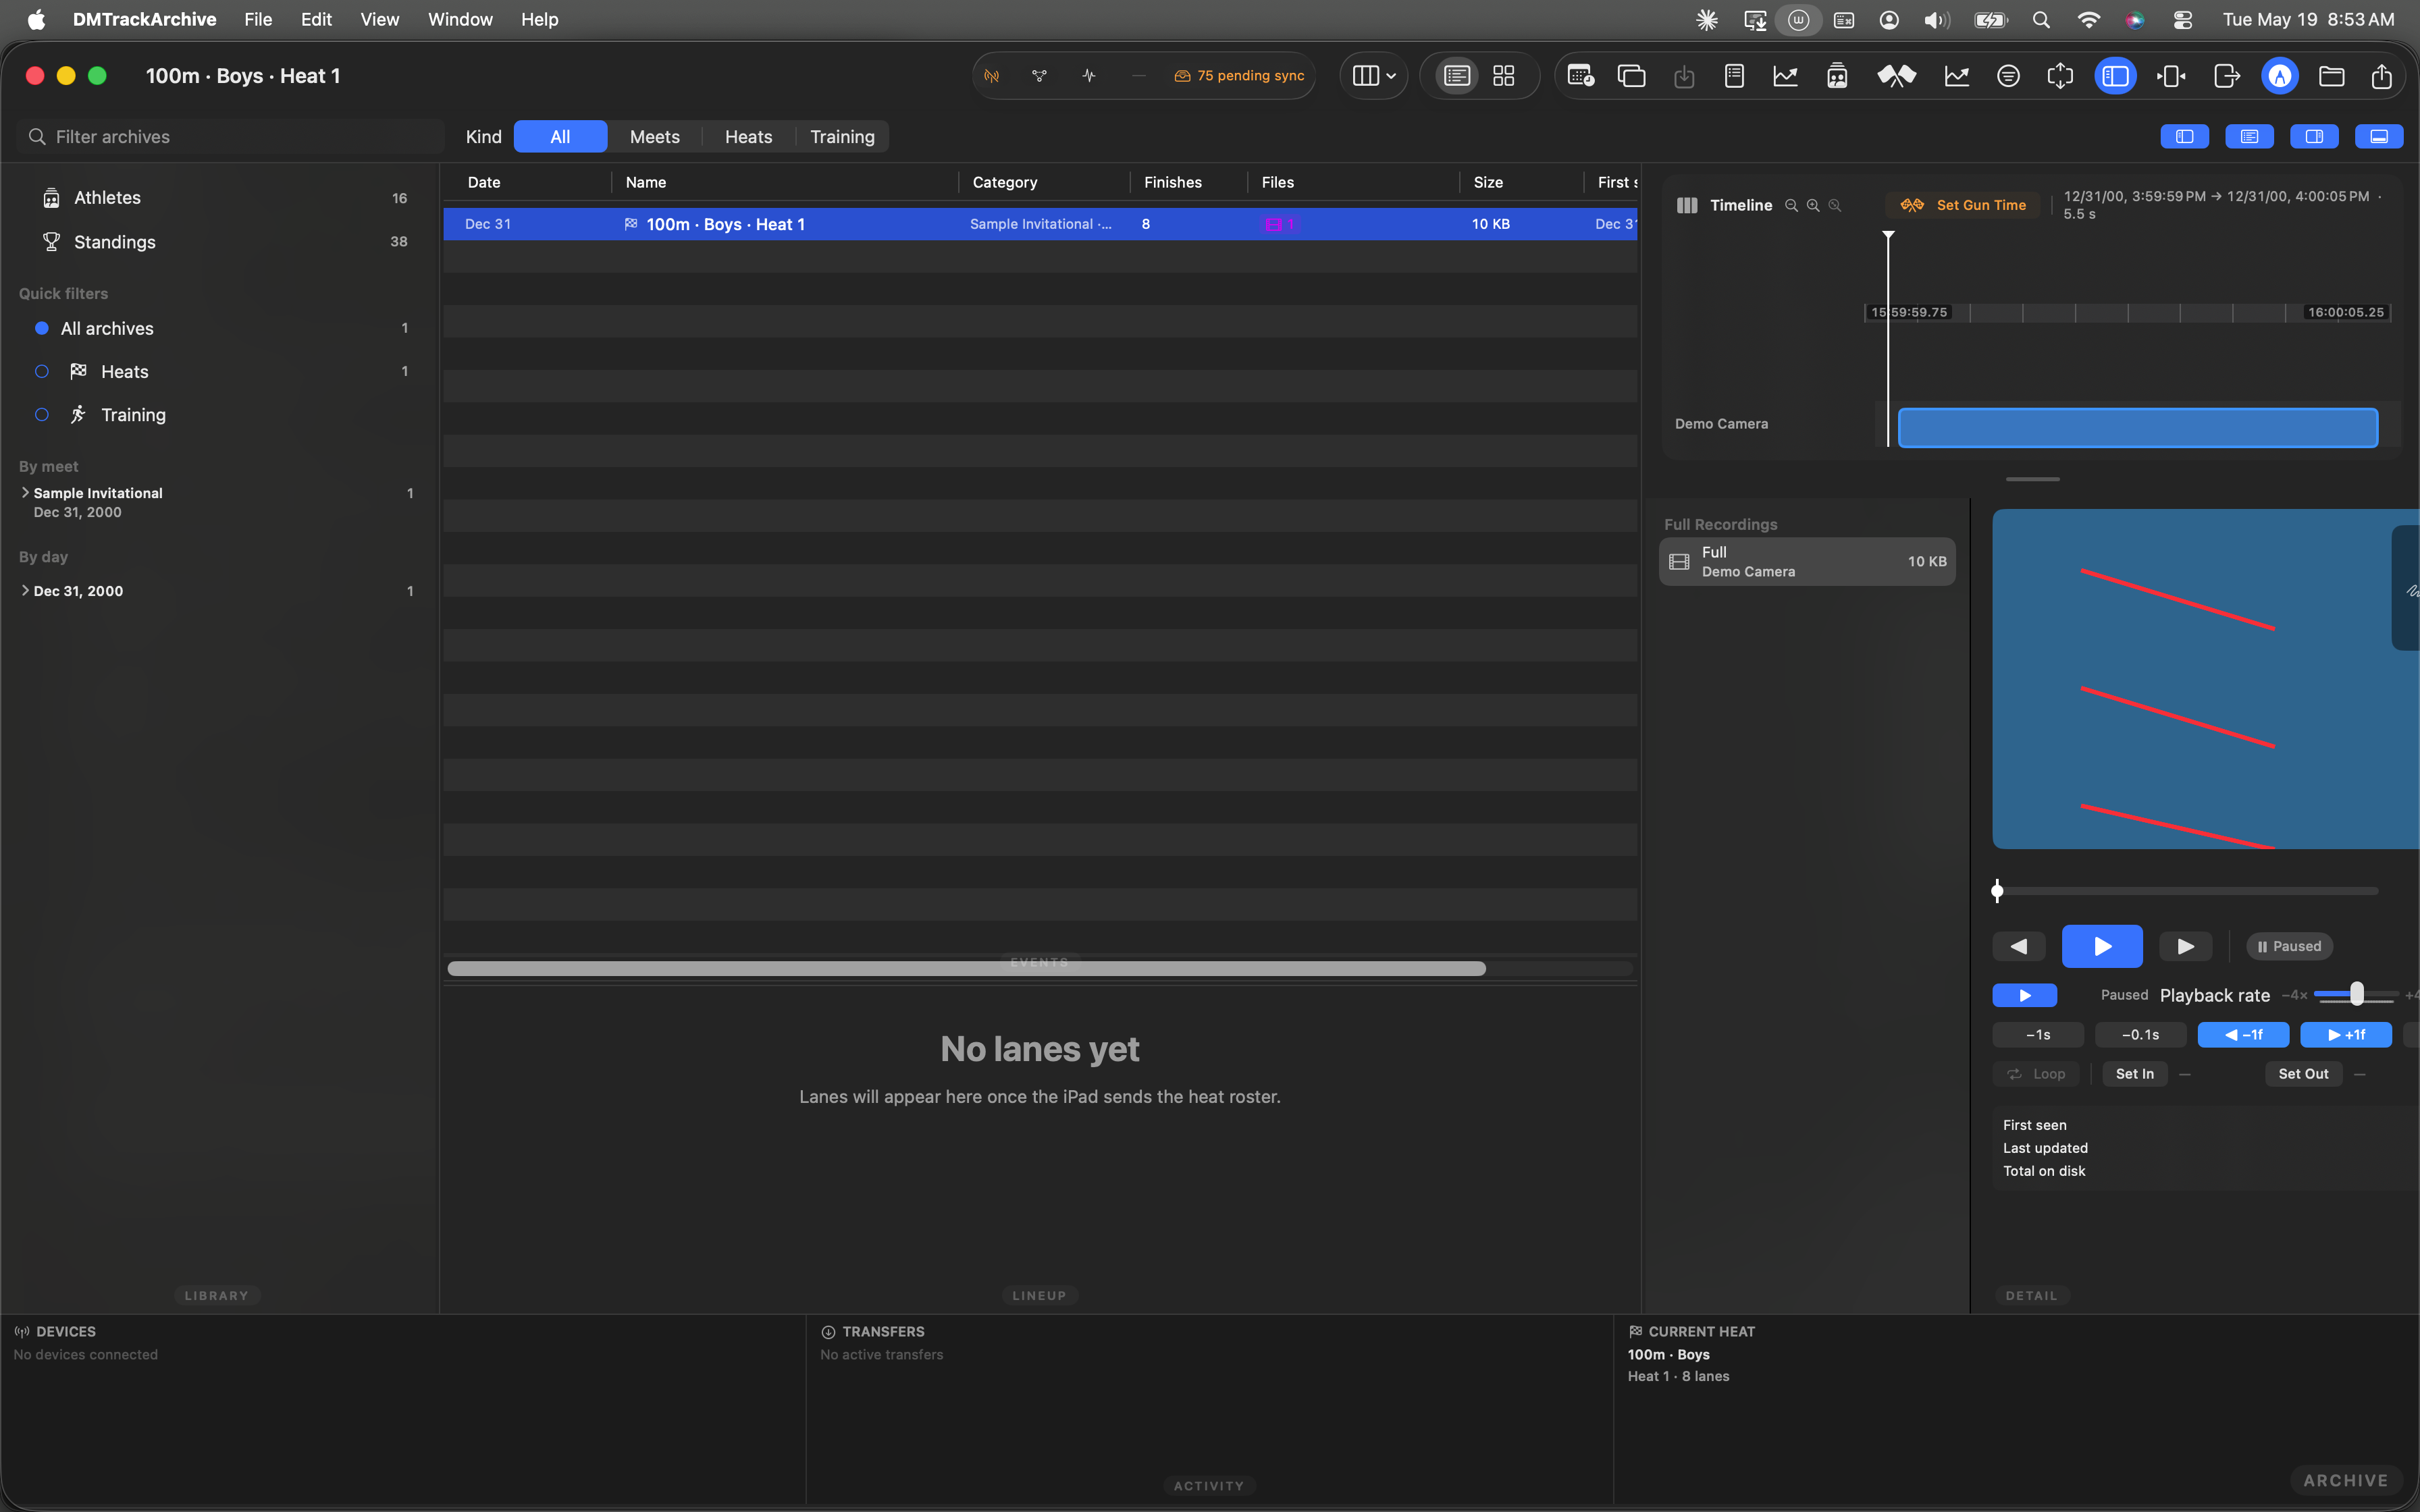
Task: Click the Set In button
Action: click(x=2134, y=1074)
